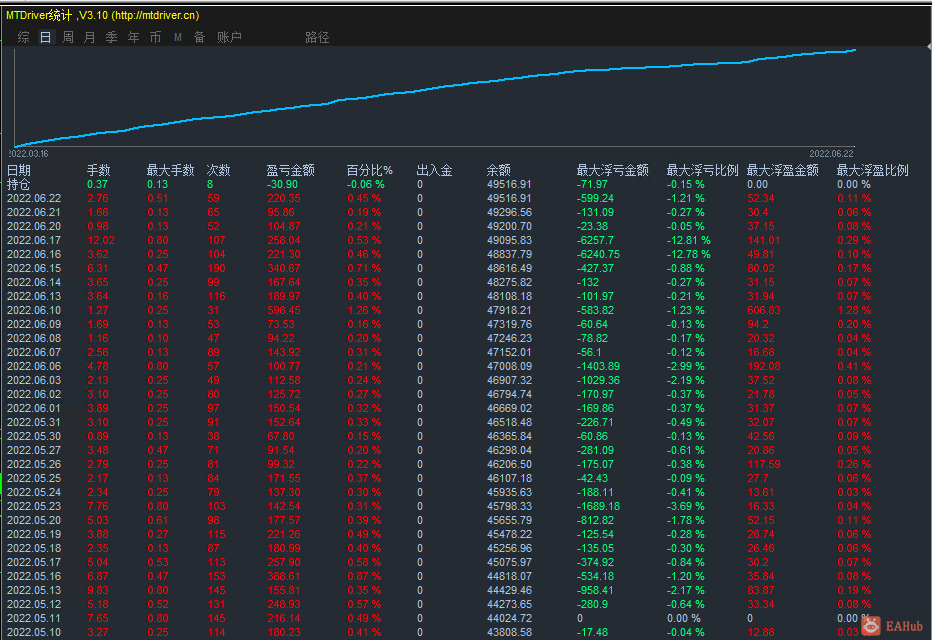Screen dimensions: 932x641
Task: Select the 2022.05.31 date cell
Action: click(34, 422)
